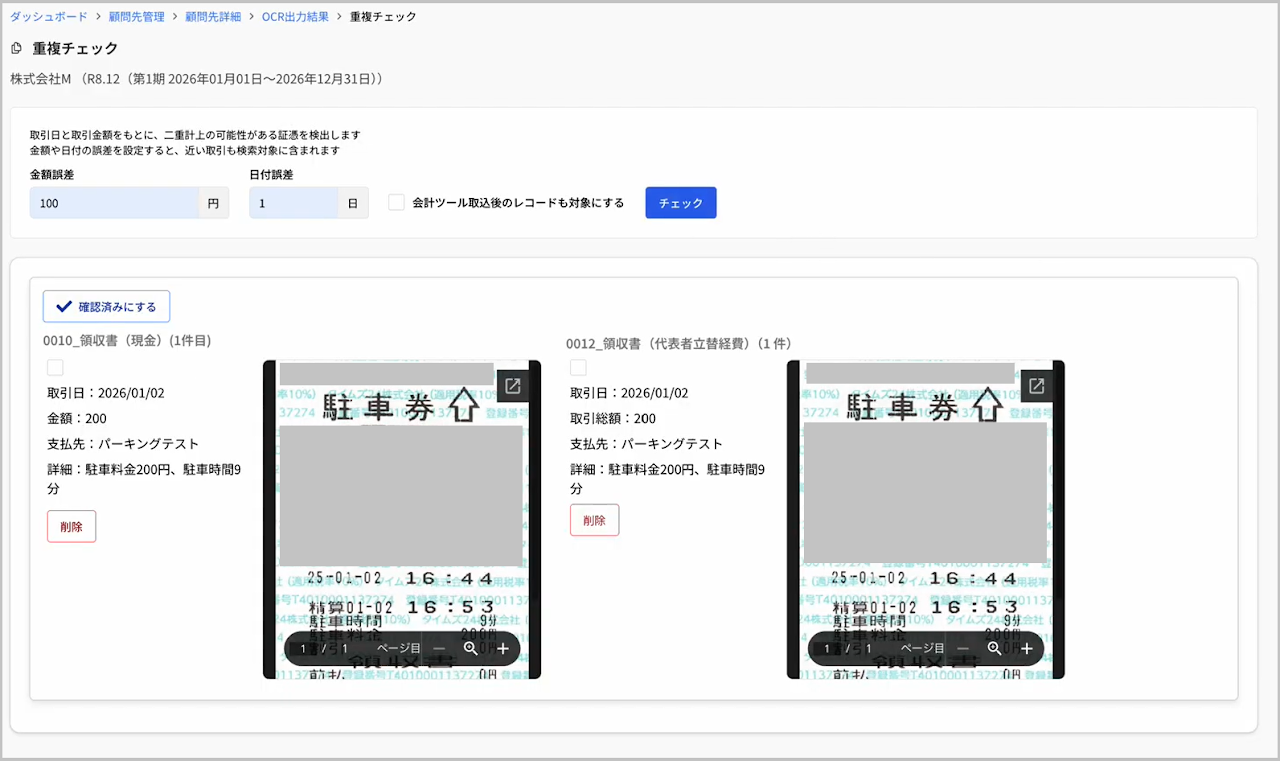Image resolution: width=1280 pixels, height=761 pixels.
Task: Tick the checkbox under 0010_領収書（現金）
Action: (55, 368)
